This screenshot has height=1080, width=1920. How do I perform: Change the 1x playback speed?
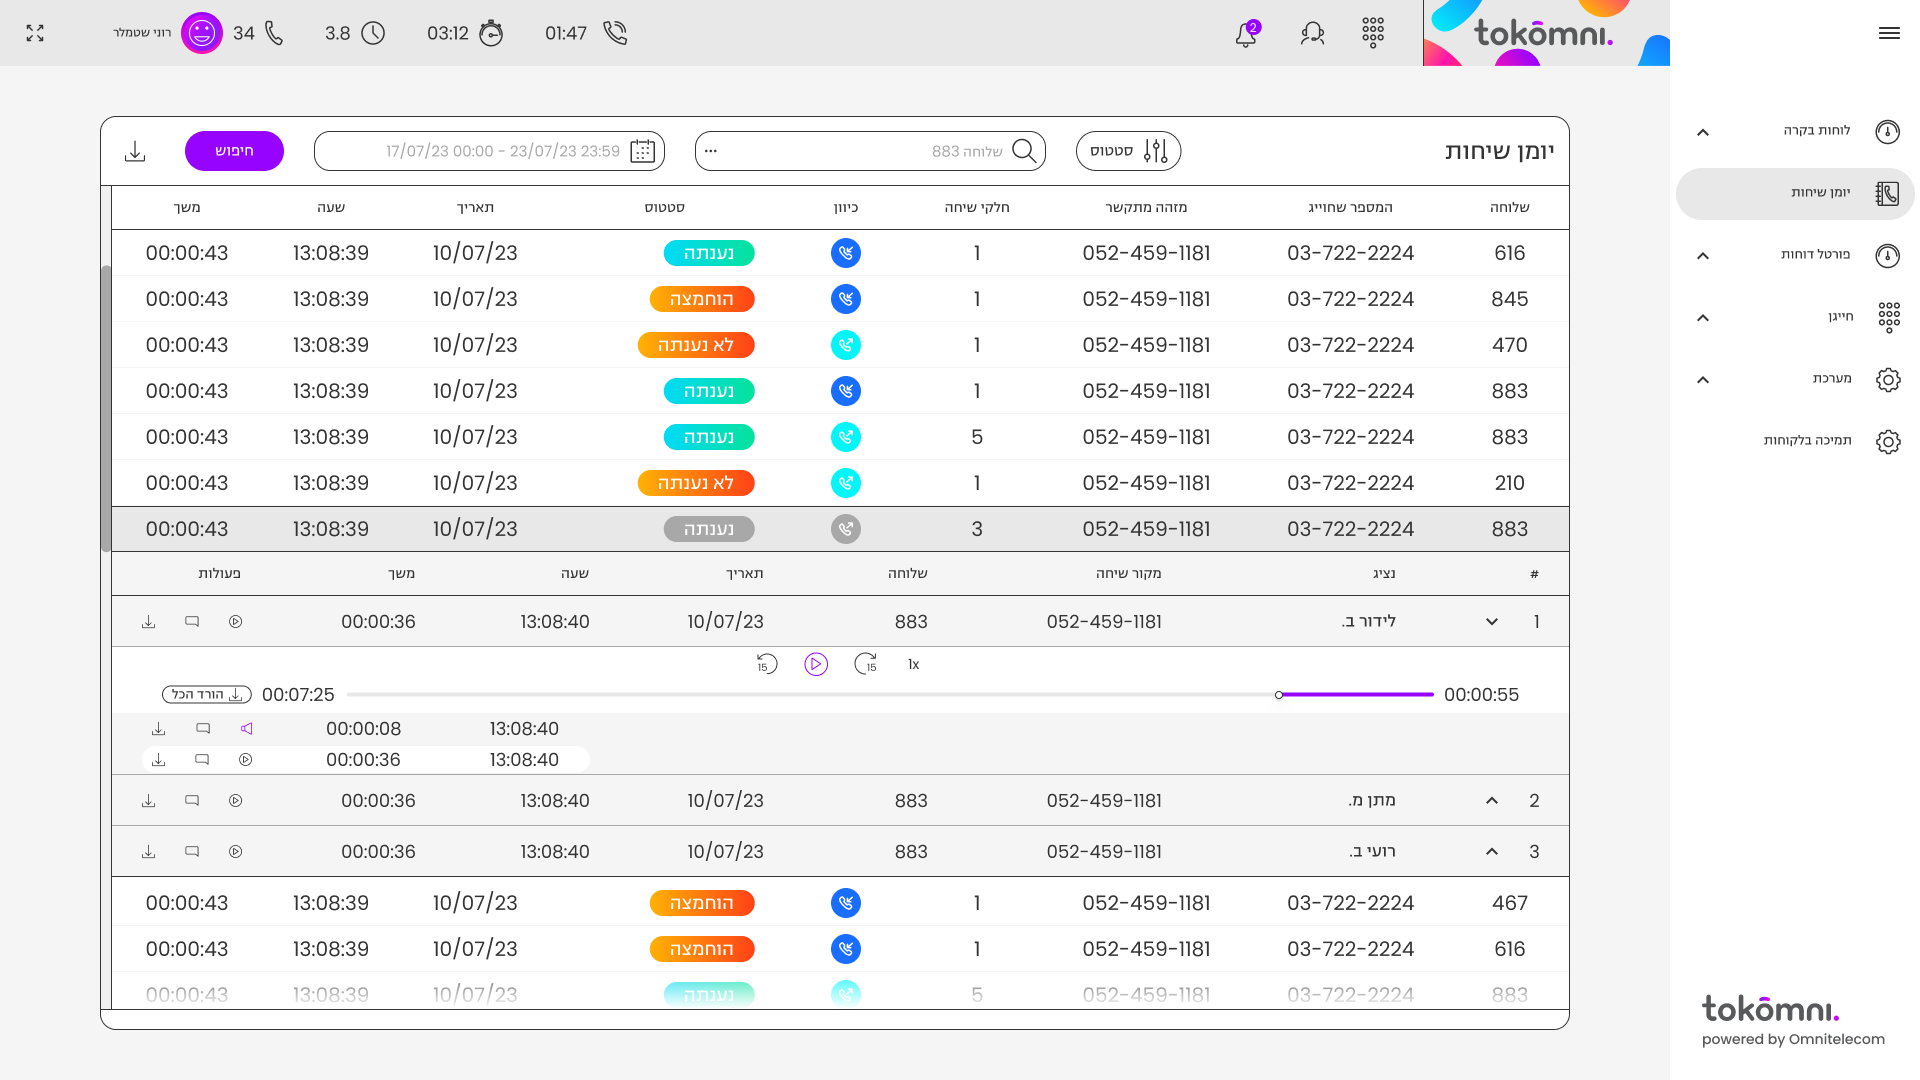913,664
